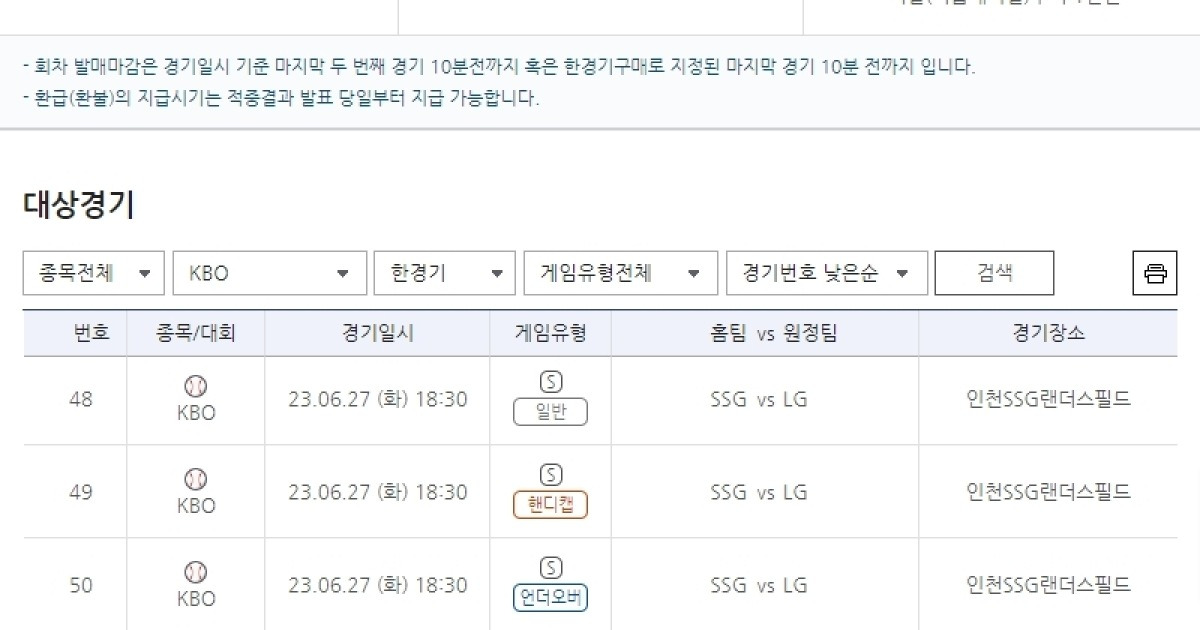Click the KBO baseball icon in row 48
This screenshot has height=630, width=1200.
pos(196,385)
